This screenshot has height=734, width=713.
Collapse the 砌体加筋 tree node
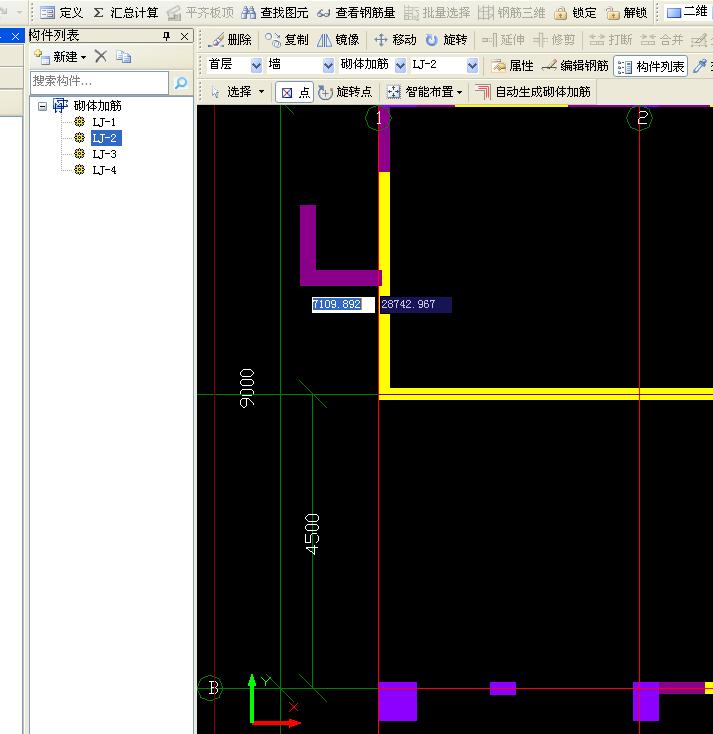pos(43,106)
